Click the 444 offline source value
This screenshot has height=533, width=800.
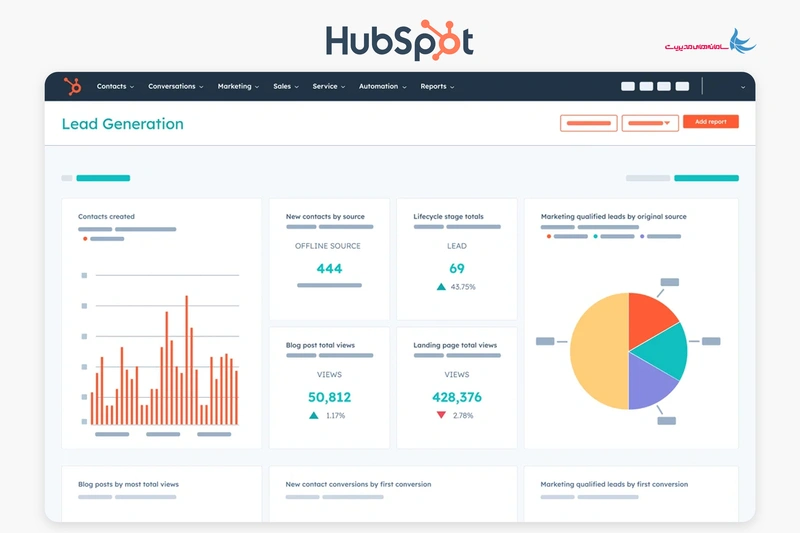(x=329, y=268)
